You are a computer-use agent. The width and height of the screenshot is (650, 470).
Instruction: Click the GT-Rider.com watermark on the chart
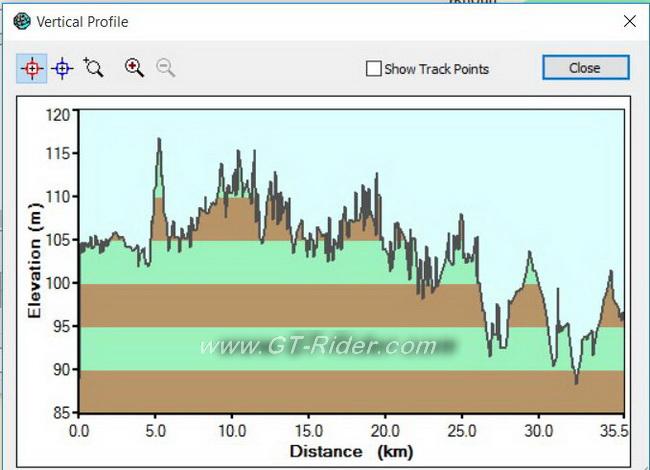(x=318, y=347)
